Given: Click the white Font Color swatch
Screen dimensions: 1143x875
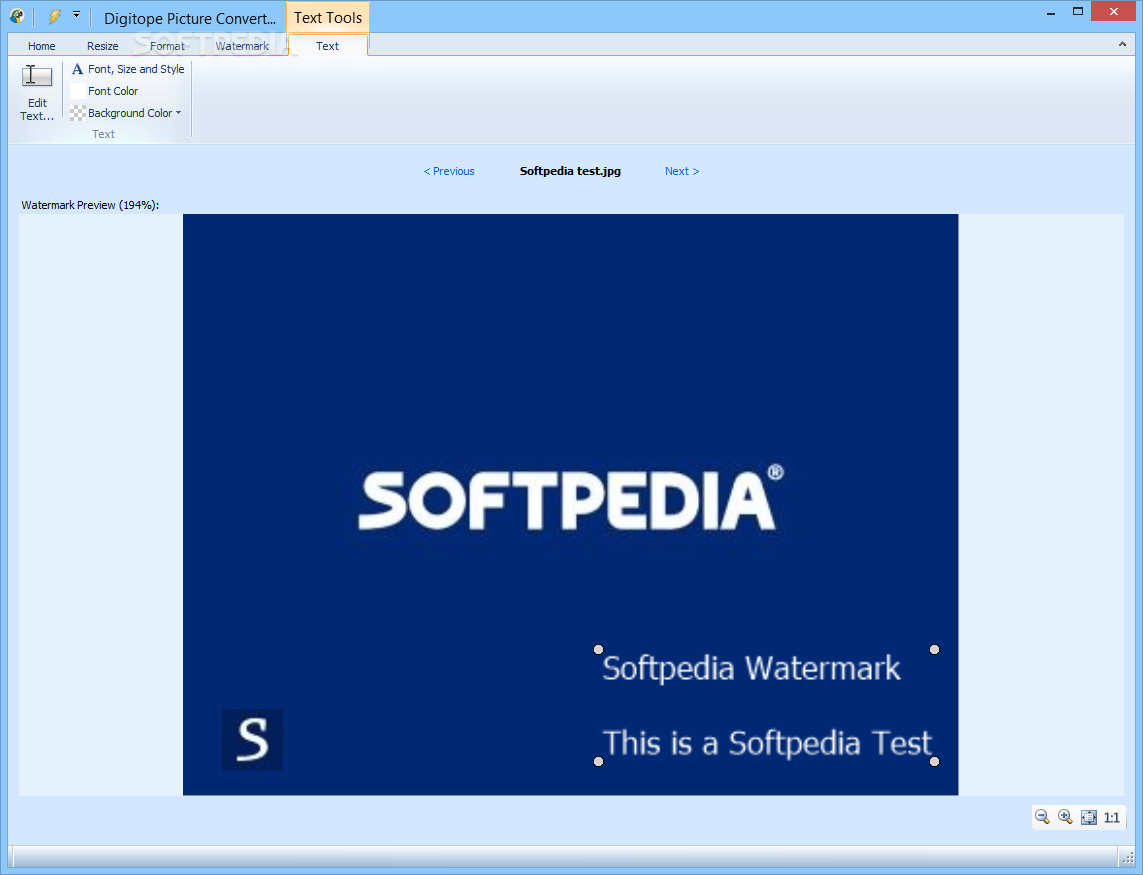Looking at the screenshot, I should point(78,91).
